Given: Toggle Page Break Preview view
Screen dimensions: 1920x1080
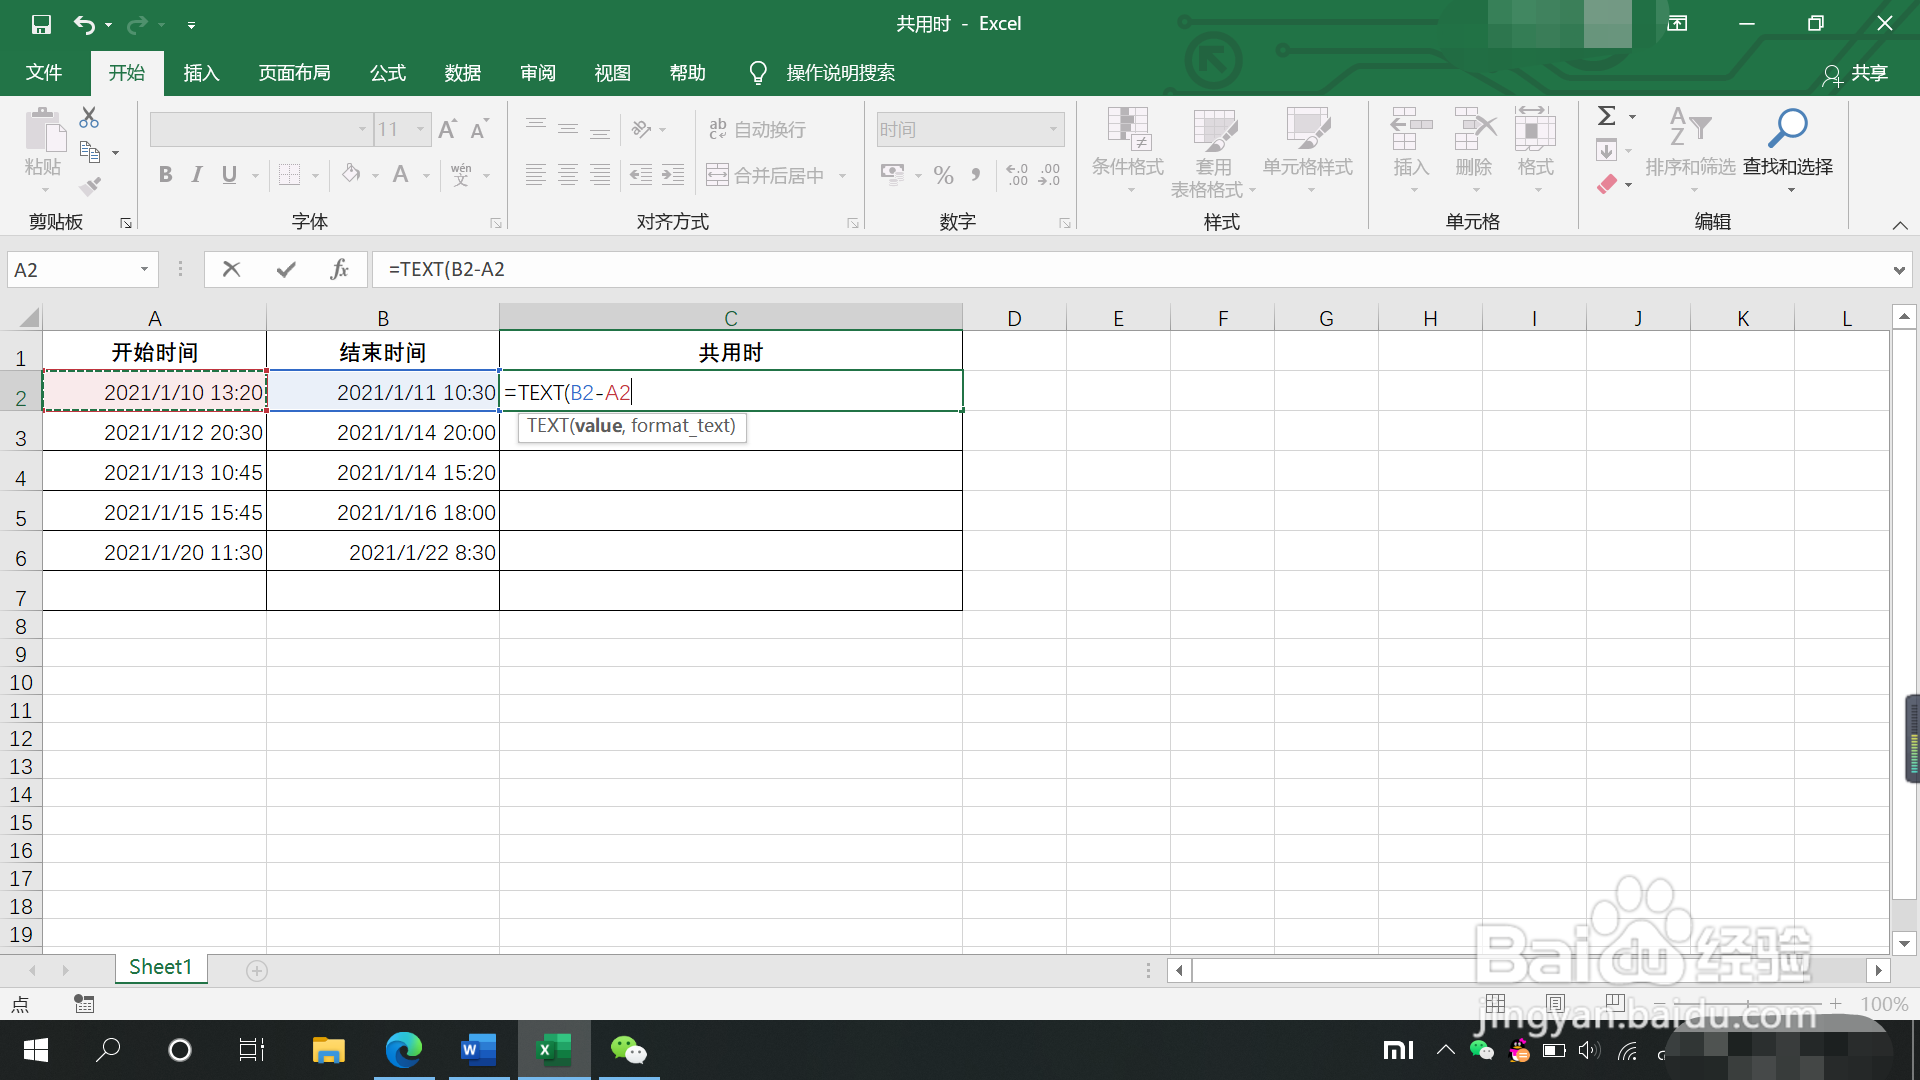Looking at the screenshot, I should click(1614, 1003).
